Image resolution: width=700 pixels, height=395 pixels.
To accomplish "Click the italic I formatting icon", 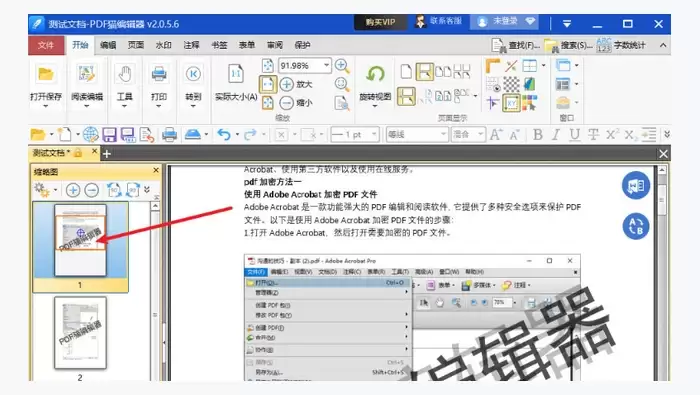I will 556,134.
